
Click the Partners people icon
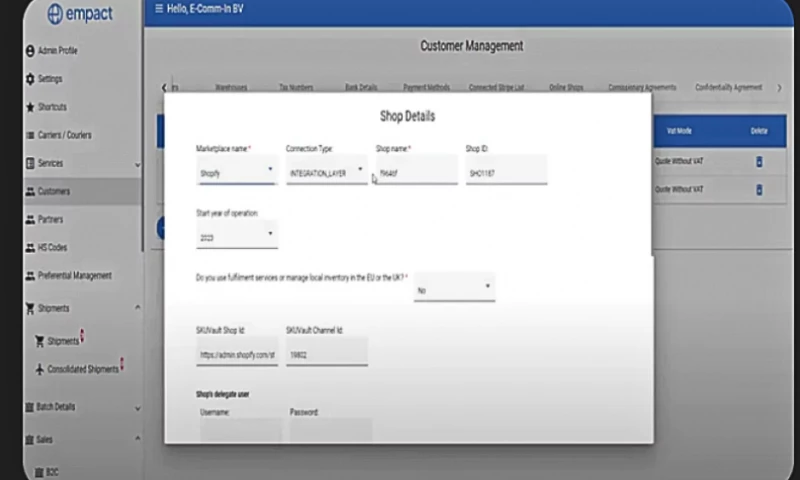[30, 219]
